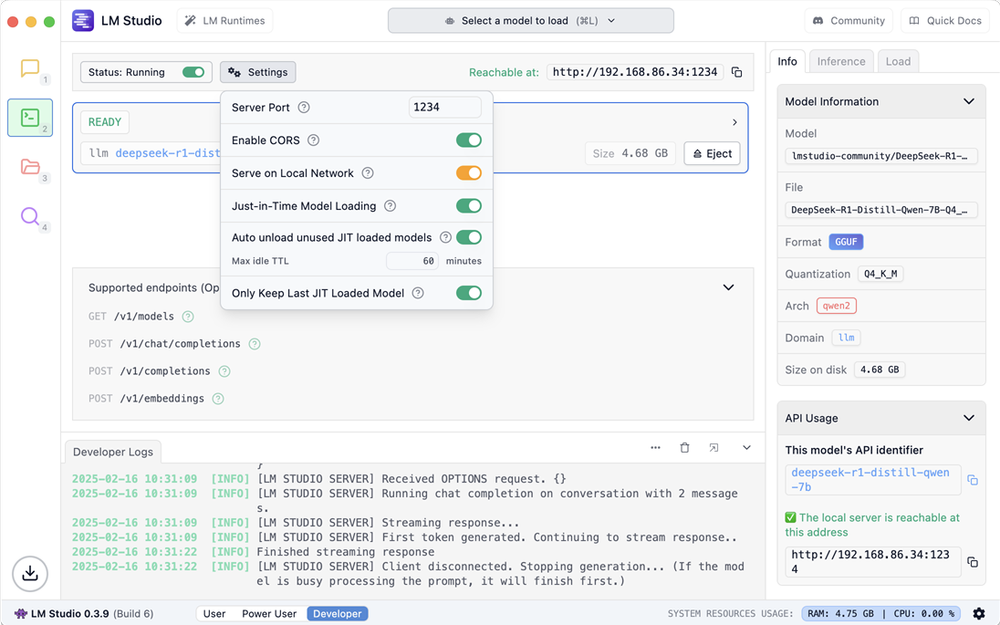Open the Developer terminal view in sidebar
The height and width of the screenshot is (625, 1000).
[30, 117]
